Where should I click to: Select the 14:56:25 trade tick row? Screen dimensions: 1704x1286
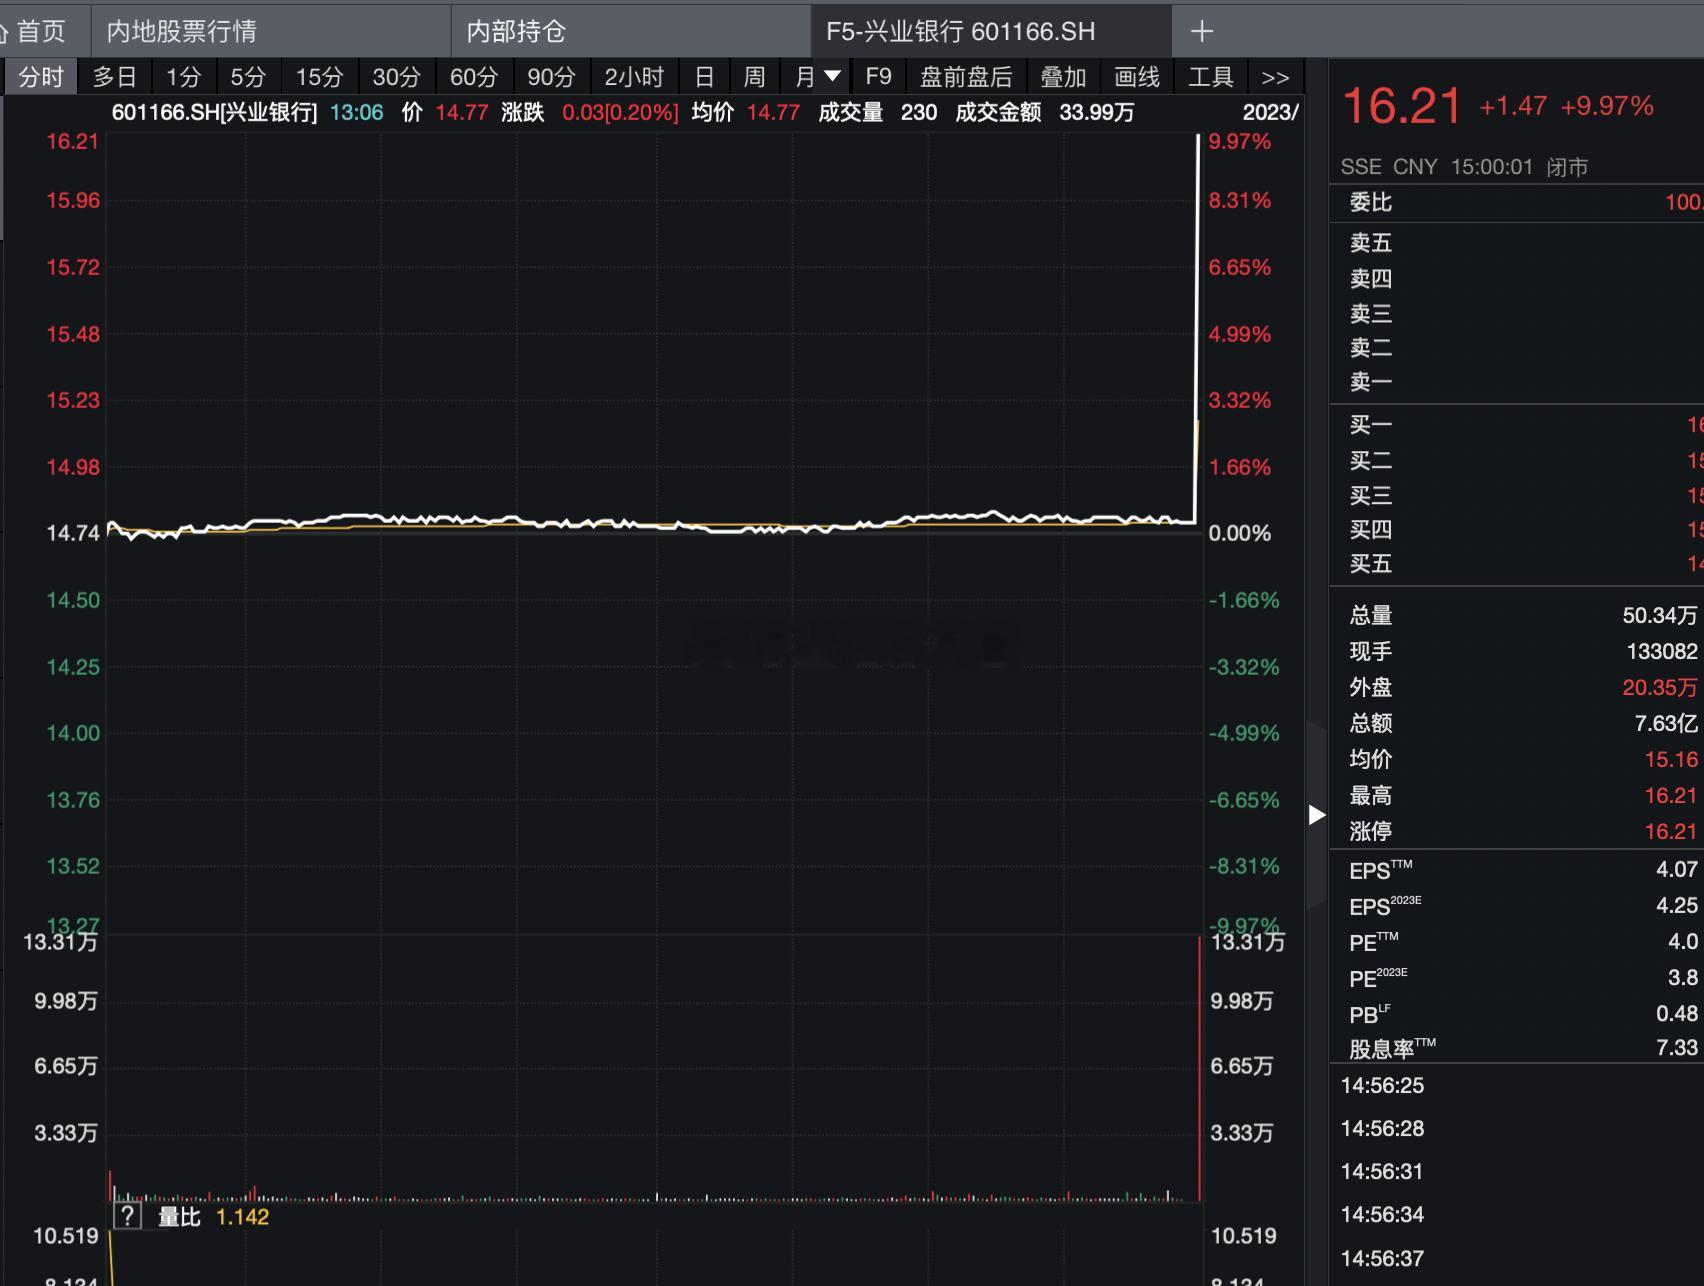click(1517, 1086)
